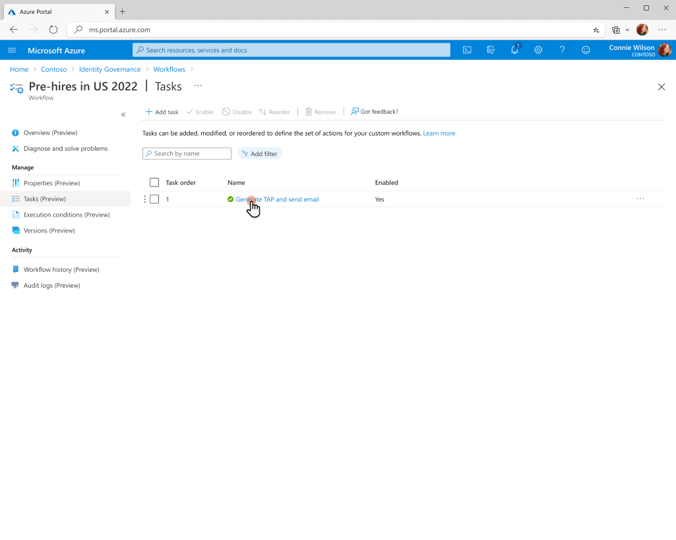Sort by Name column header
Image resolution: width=676 pixels, height=540 pixels.
236,182
